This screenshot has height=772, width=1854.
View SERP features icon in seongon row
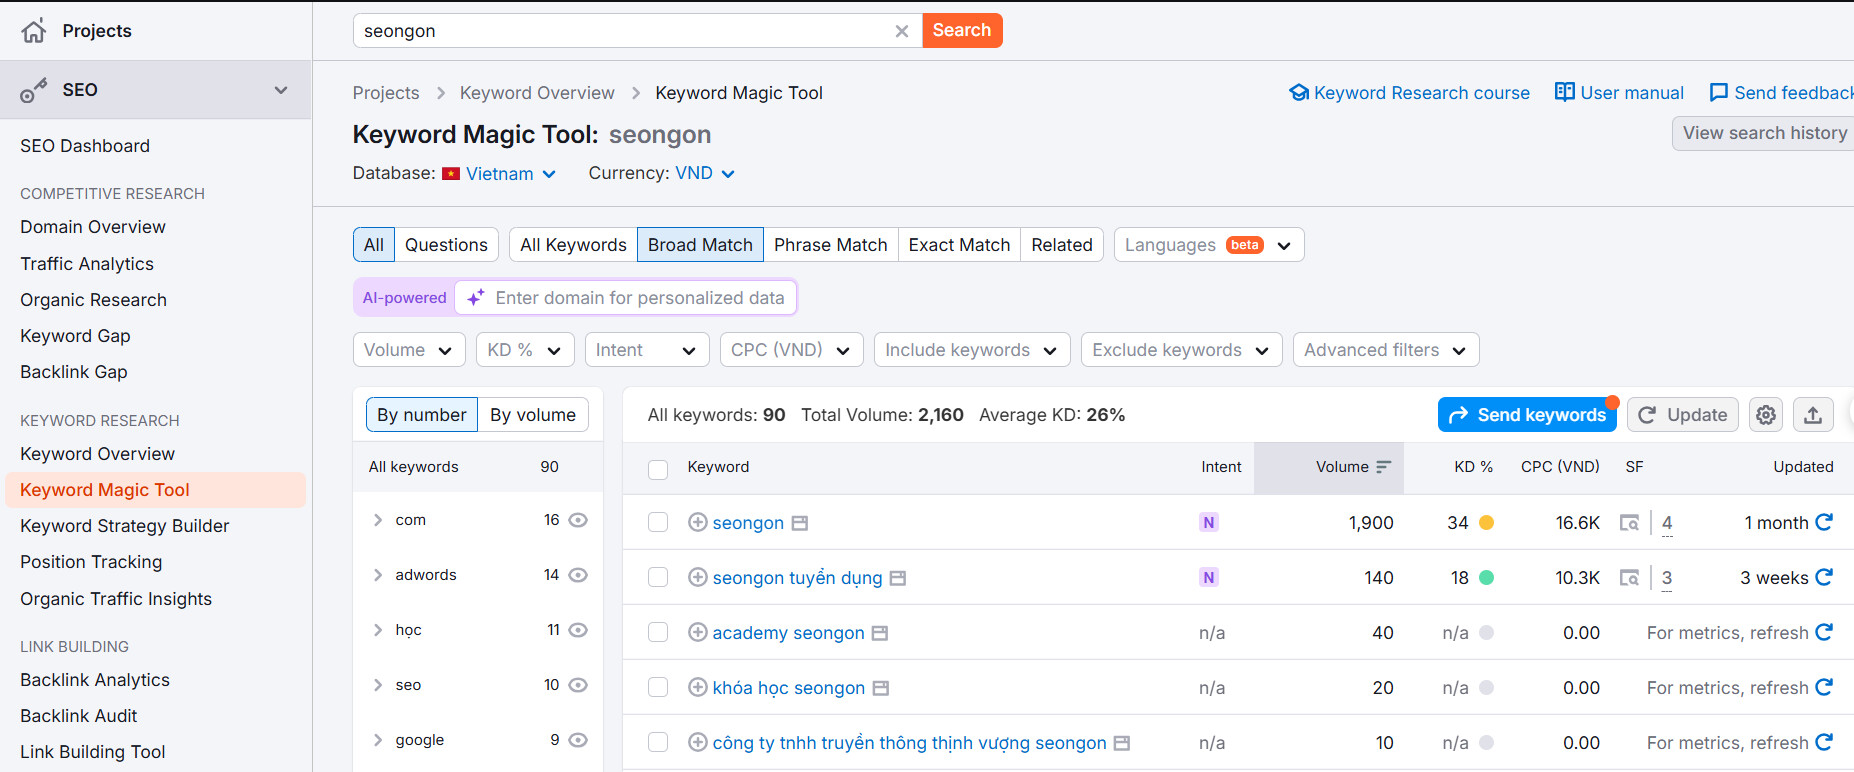(x=1630, y=523)
